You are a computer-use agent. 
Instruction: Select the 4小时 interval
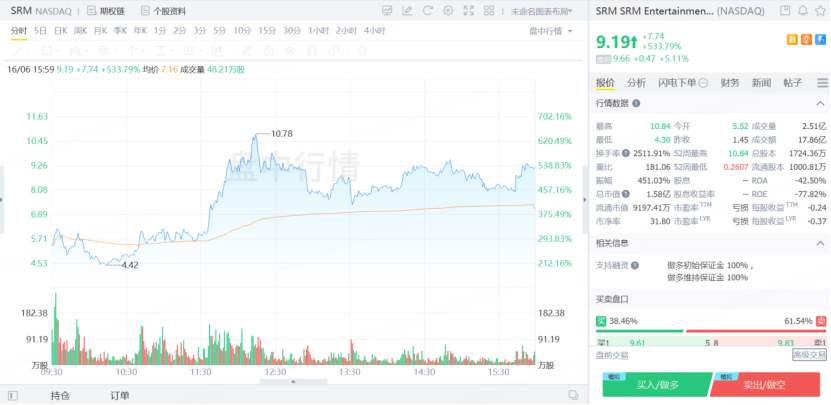coord(374,31)
